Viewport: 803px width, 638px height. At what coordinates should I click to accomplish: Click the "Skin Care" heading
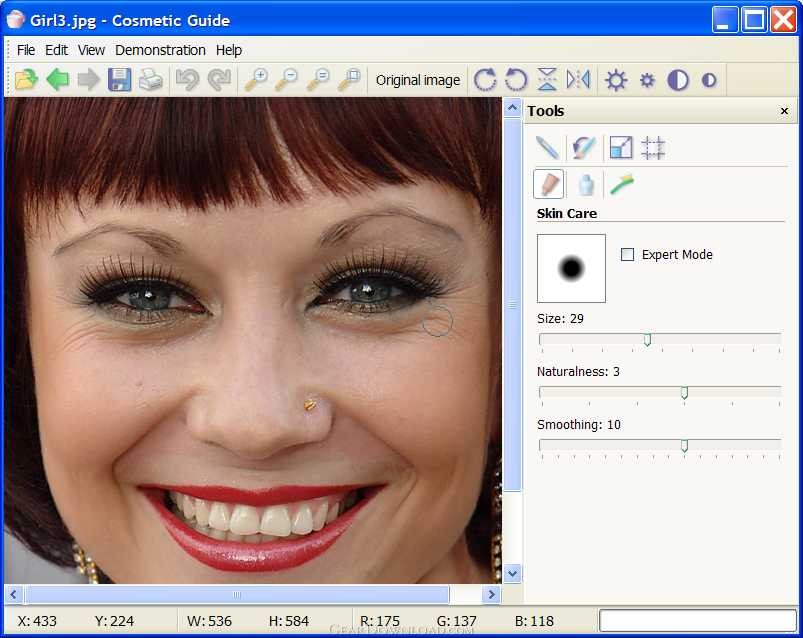pyautogui.click(x=566, y=214)
